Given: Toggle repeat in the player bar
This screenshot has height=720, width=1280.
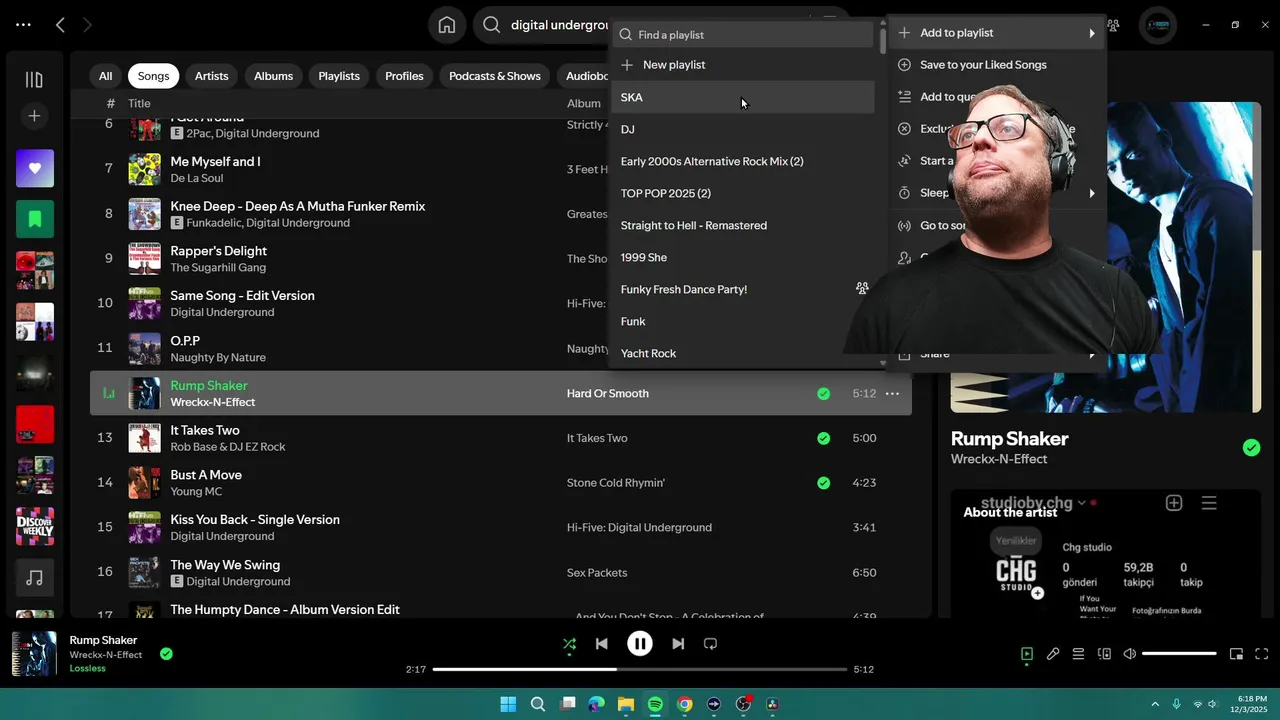Looking at the screenshot, I should [710, 644].
